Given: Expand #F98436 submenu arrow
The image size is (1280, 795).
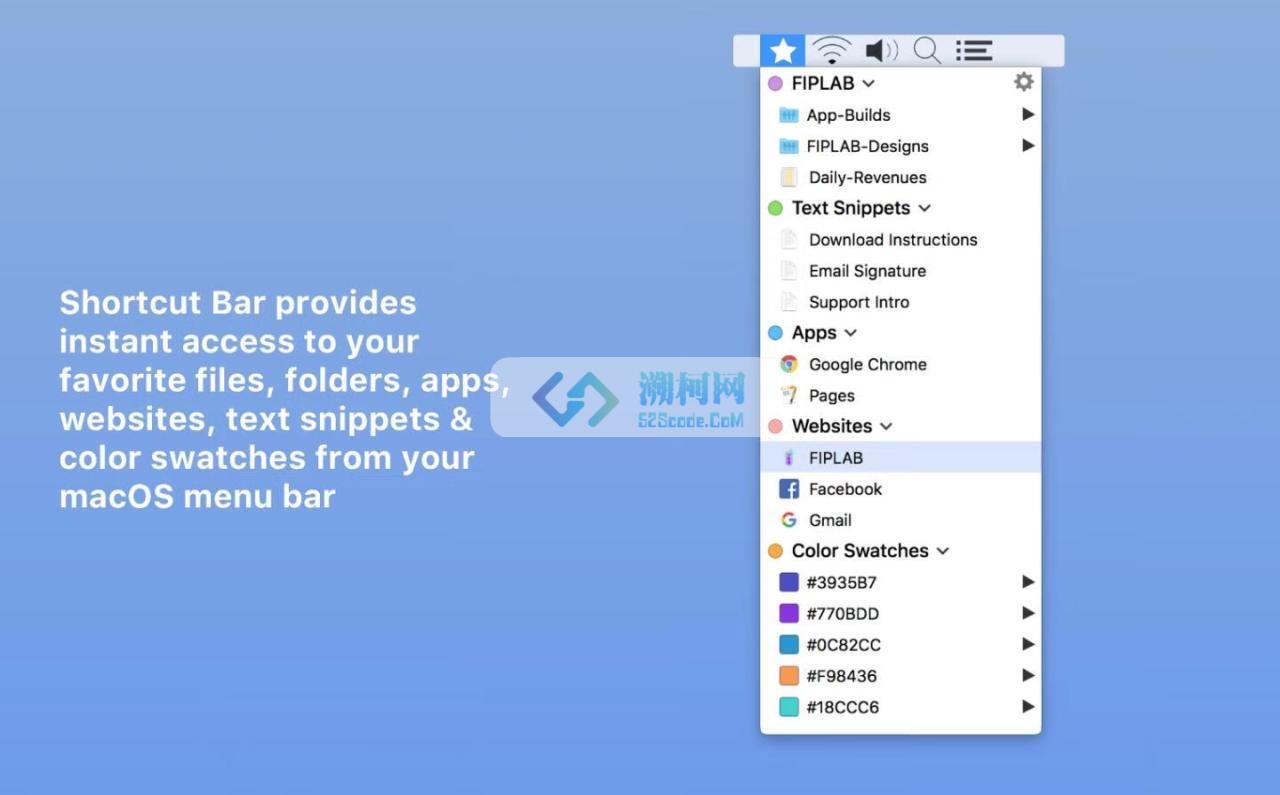Looking at the screenshot, I should point(1028,675).
